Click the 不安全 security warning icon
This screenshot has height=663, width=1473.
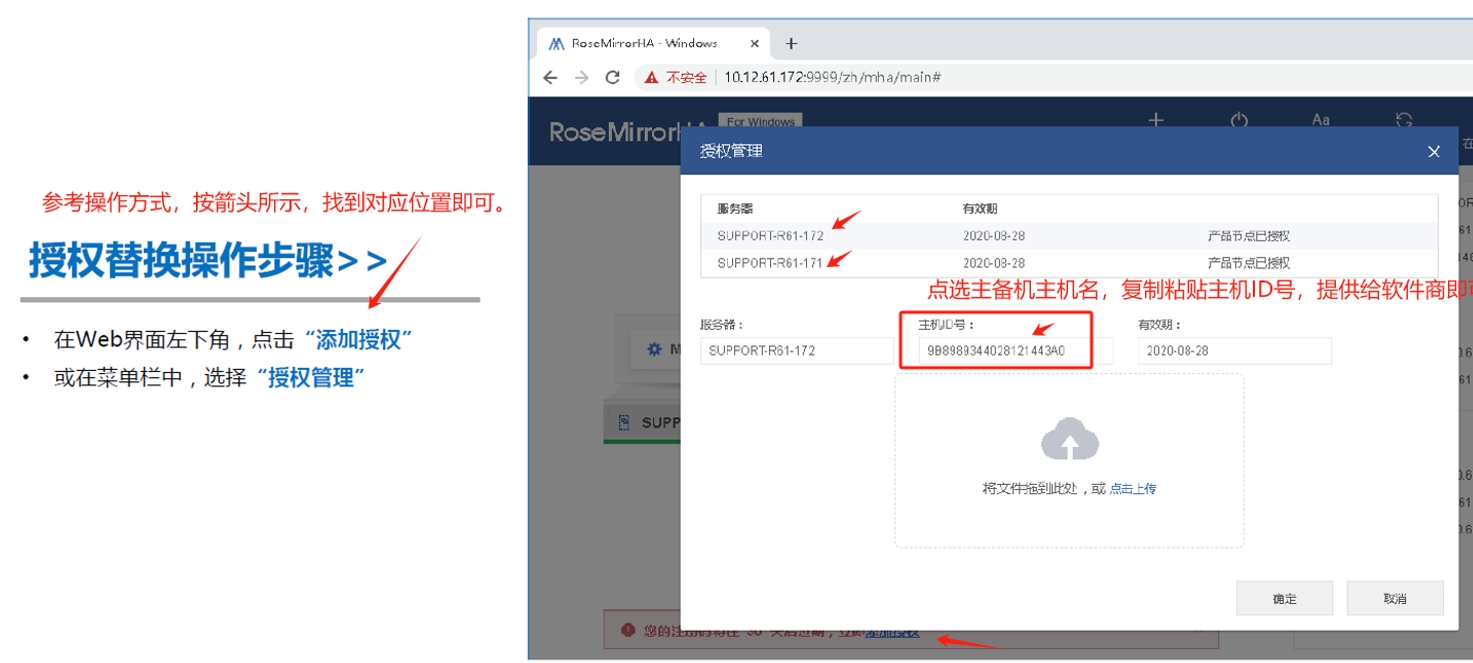click(651, 77)
